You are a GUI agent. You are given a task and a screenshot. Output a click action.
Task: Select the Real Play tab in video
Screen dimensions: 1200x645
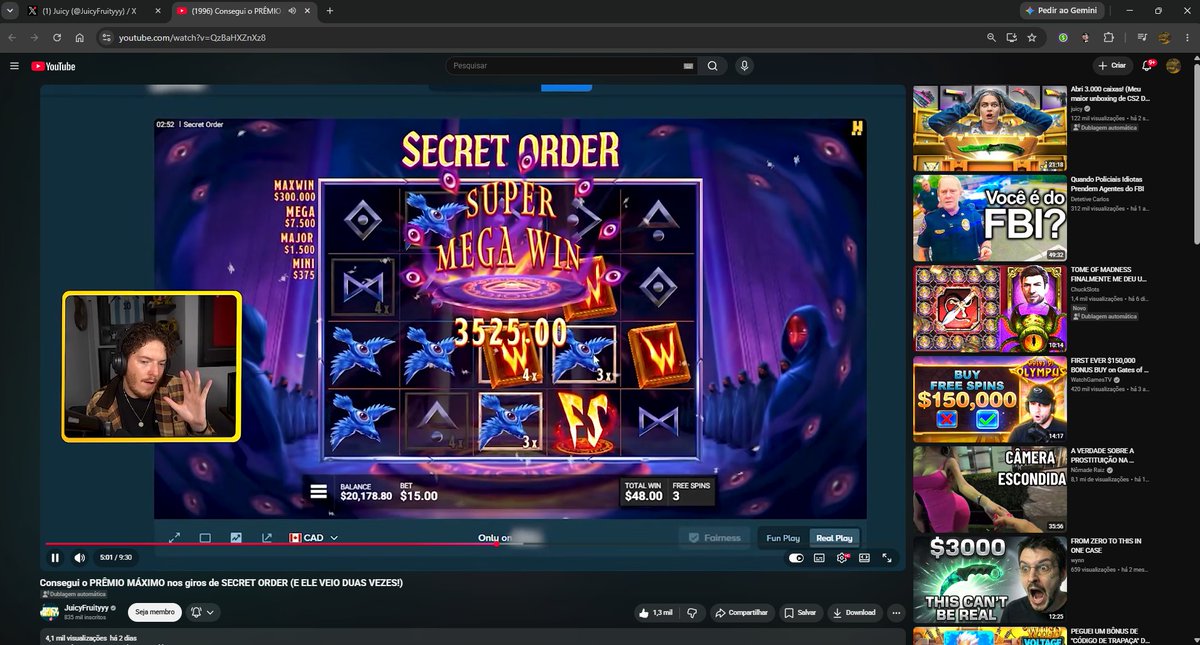click(x=834, y=538)
